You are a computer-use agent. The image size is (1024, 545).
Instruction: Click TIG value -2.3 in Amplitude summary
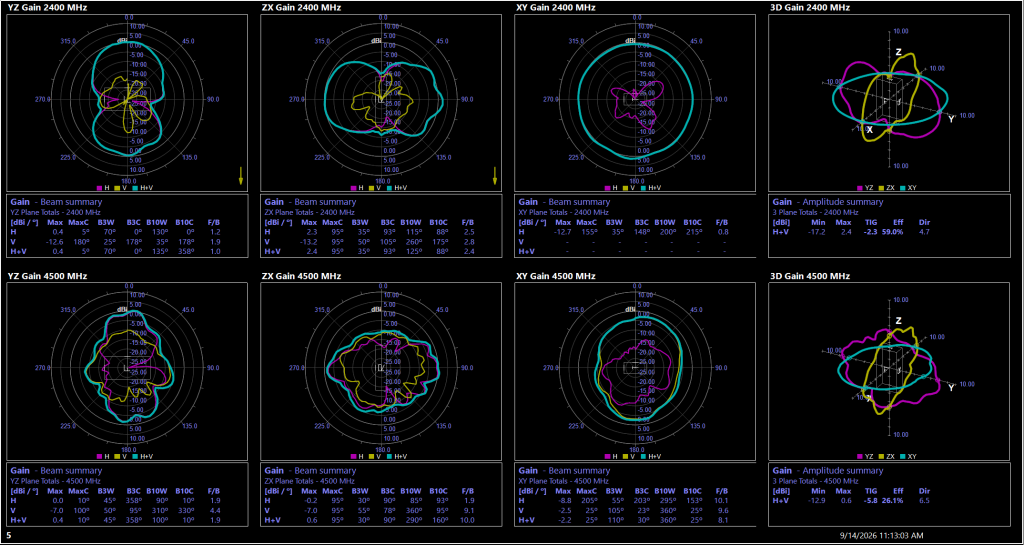point(869,231)
